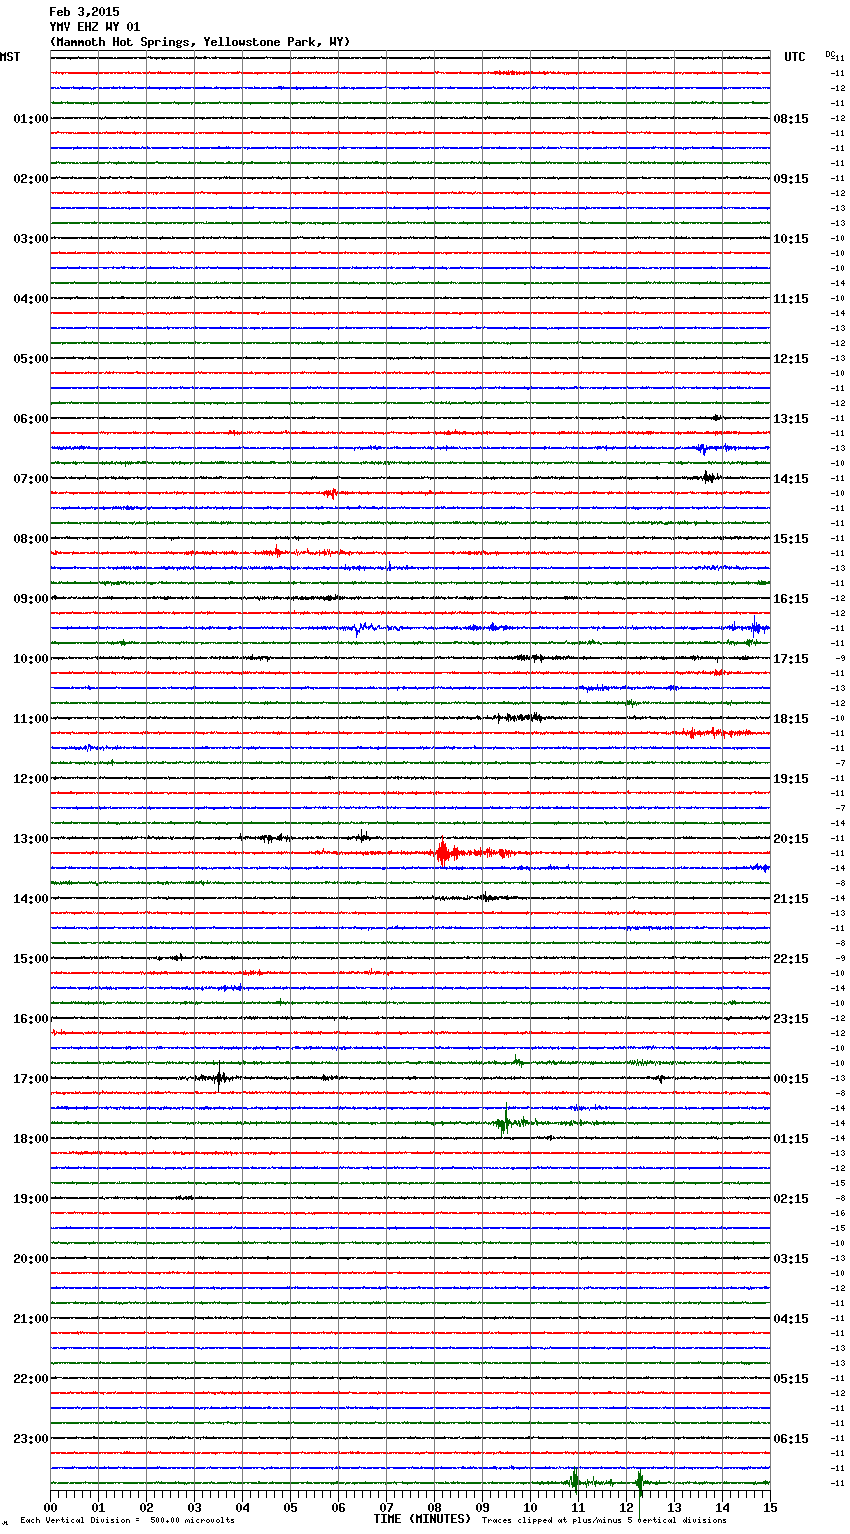The height and width of the screenshot is (1534, 850).
Task: Select the 23:00 MST time label
Action: [x=31, y=1439]
